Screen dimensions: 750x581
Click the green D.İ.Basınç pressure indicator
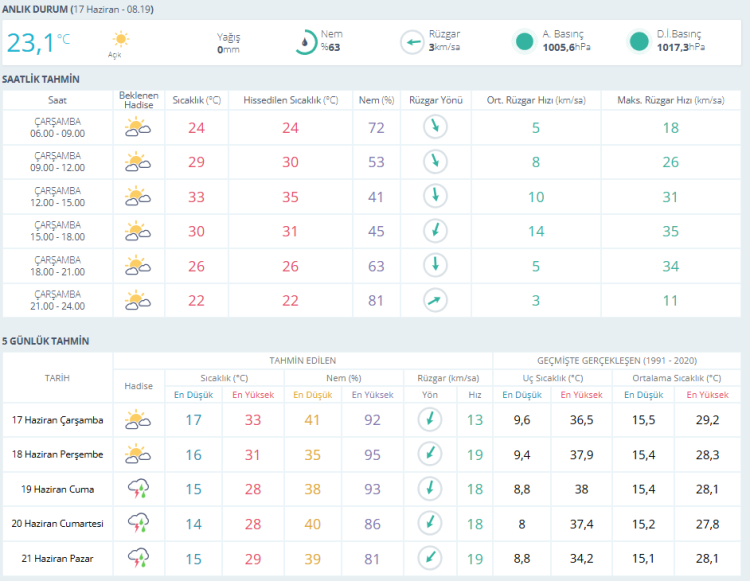[639, 42]
